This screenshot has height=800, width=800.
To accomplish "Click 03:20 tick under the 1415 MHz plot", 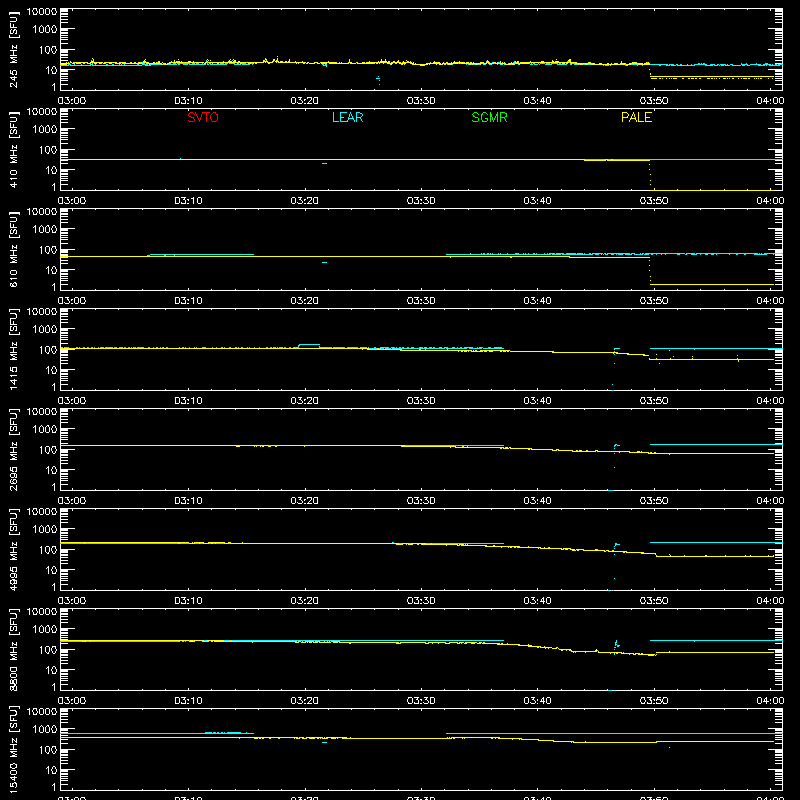I will pos(305,401).
